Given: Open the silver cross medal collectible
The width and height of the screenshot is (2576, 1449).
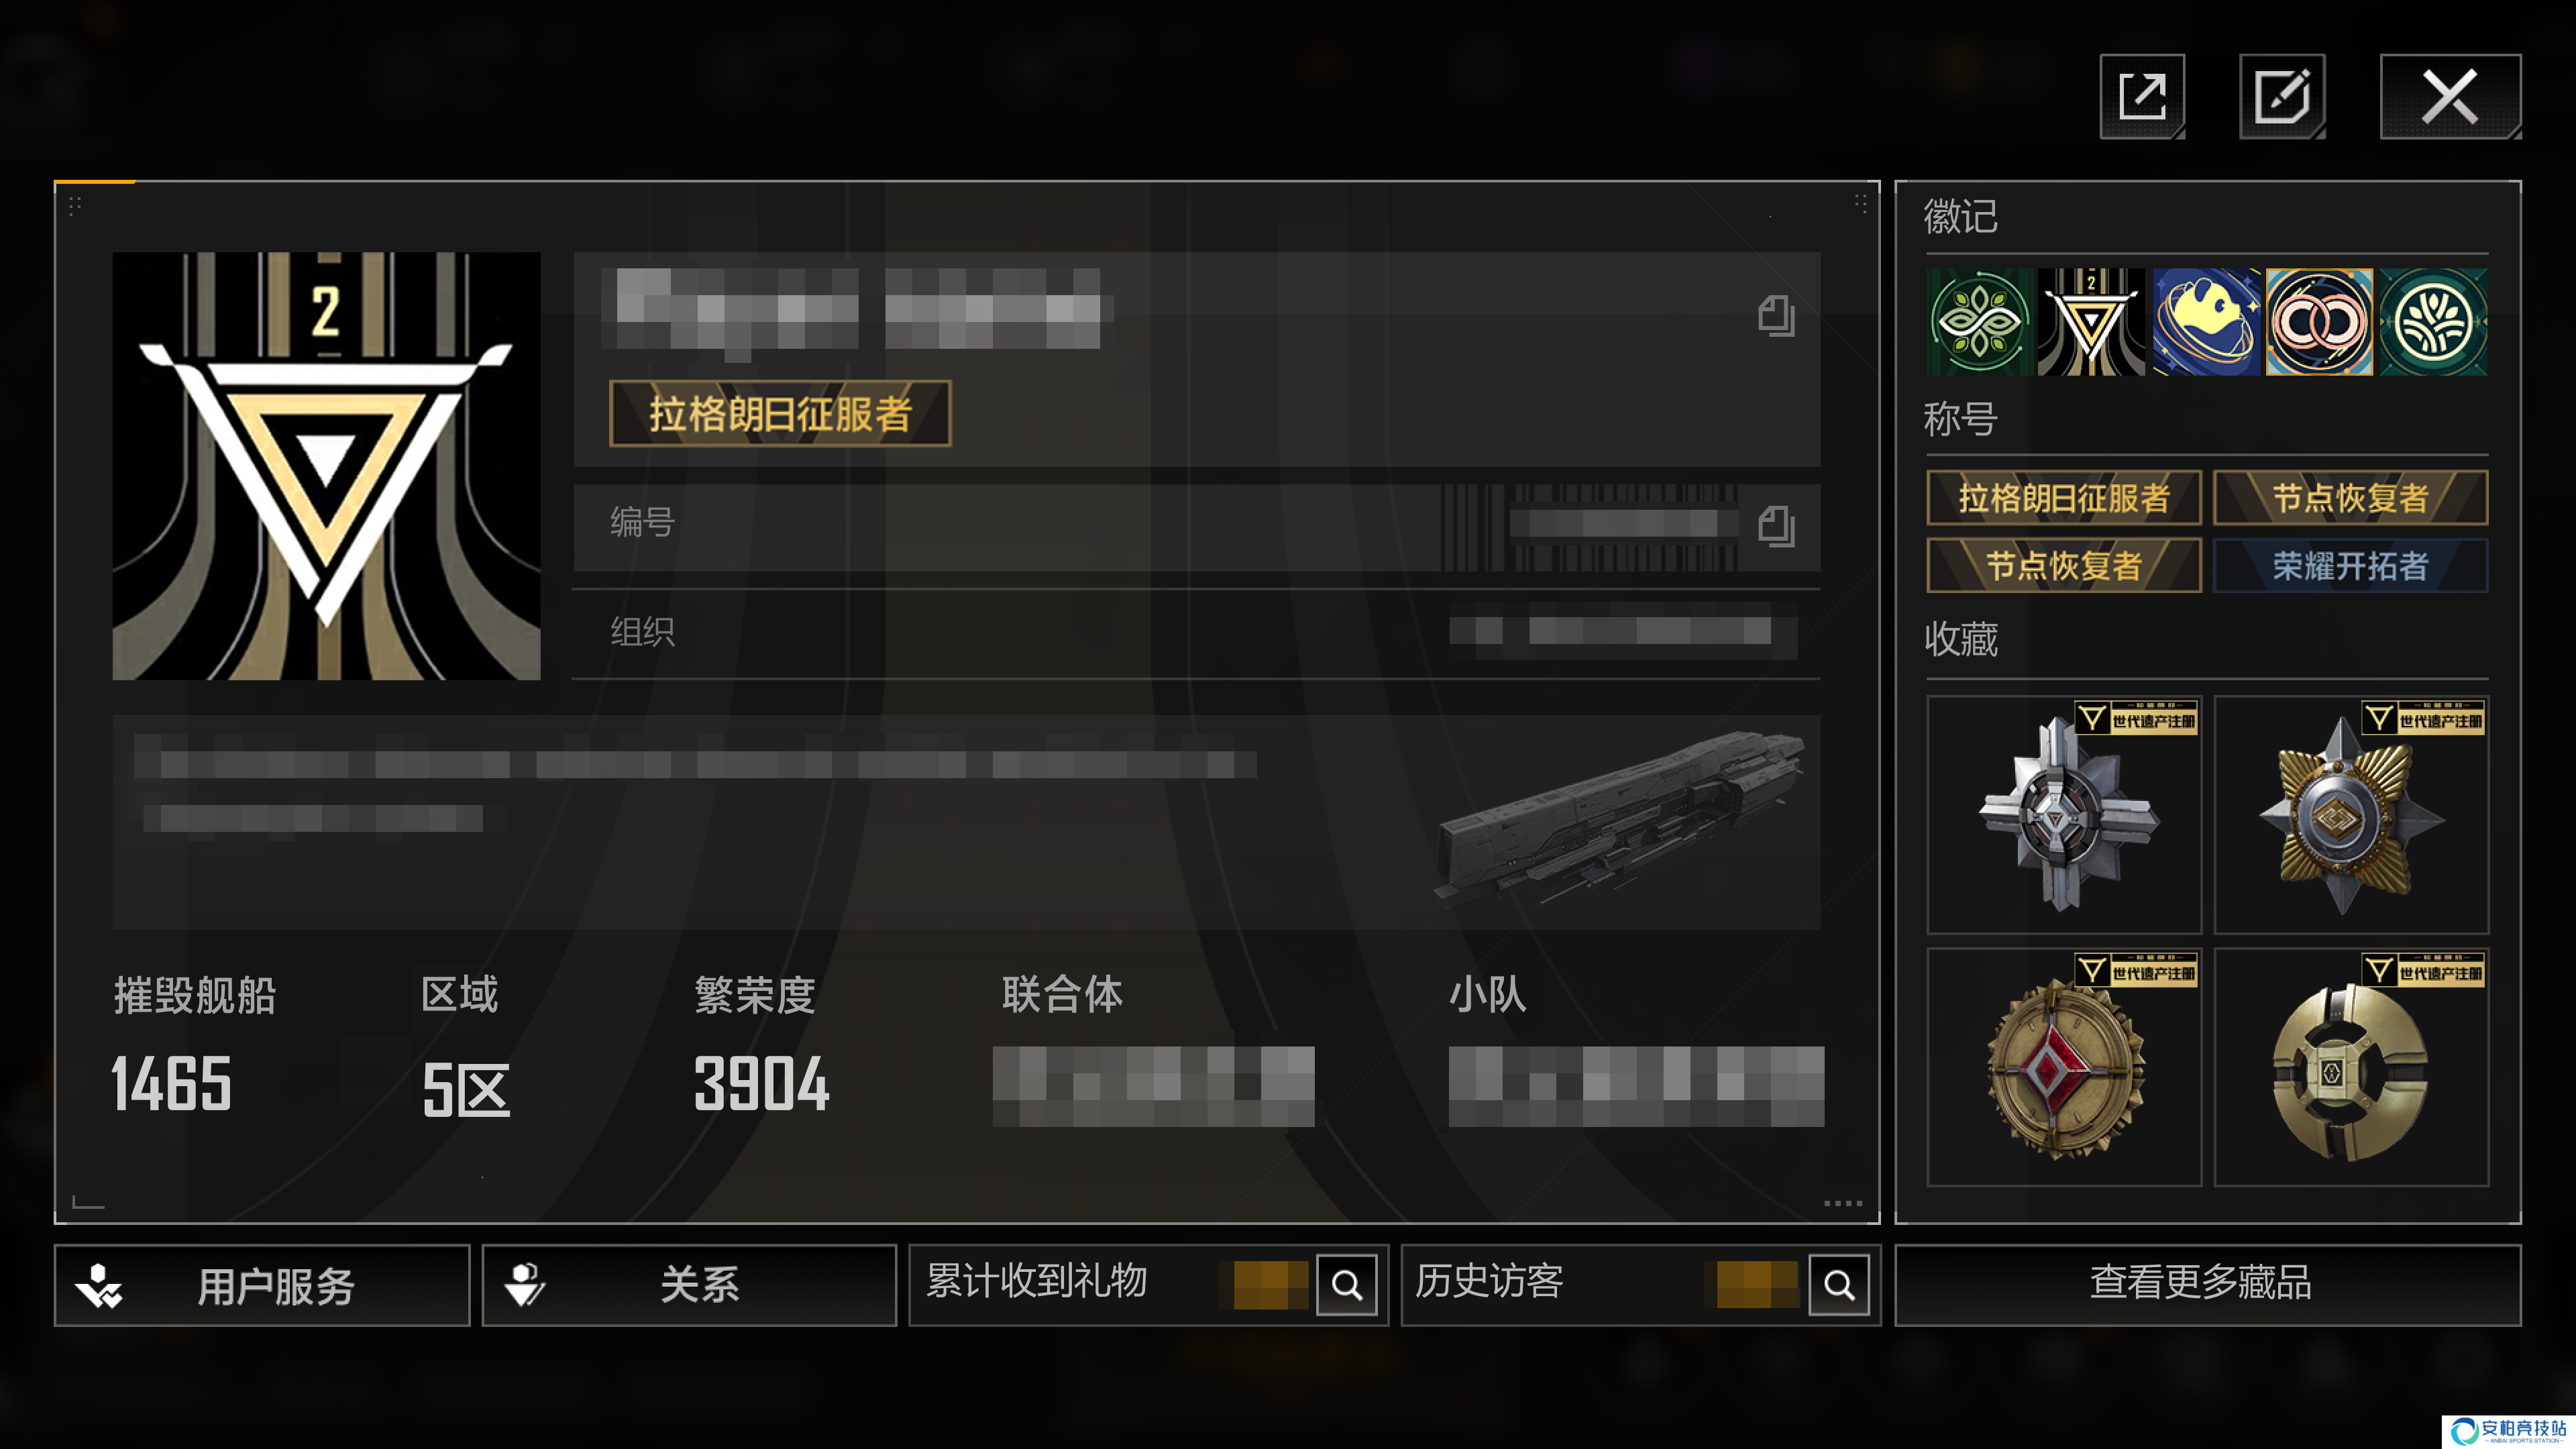Looking at the screenshot, I should click(x=2064, y=815).
